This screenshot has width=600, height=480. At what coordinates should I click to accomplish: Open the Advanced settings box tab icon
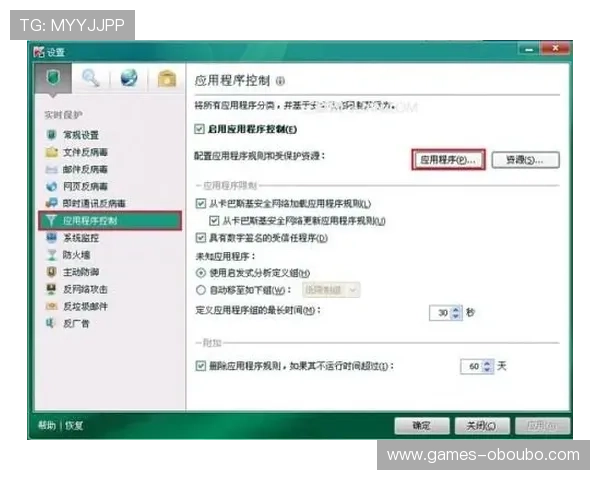tap(167, 78)
